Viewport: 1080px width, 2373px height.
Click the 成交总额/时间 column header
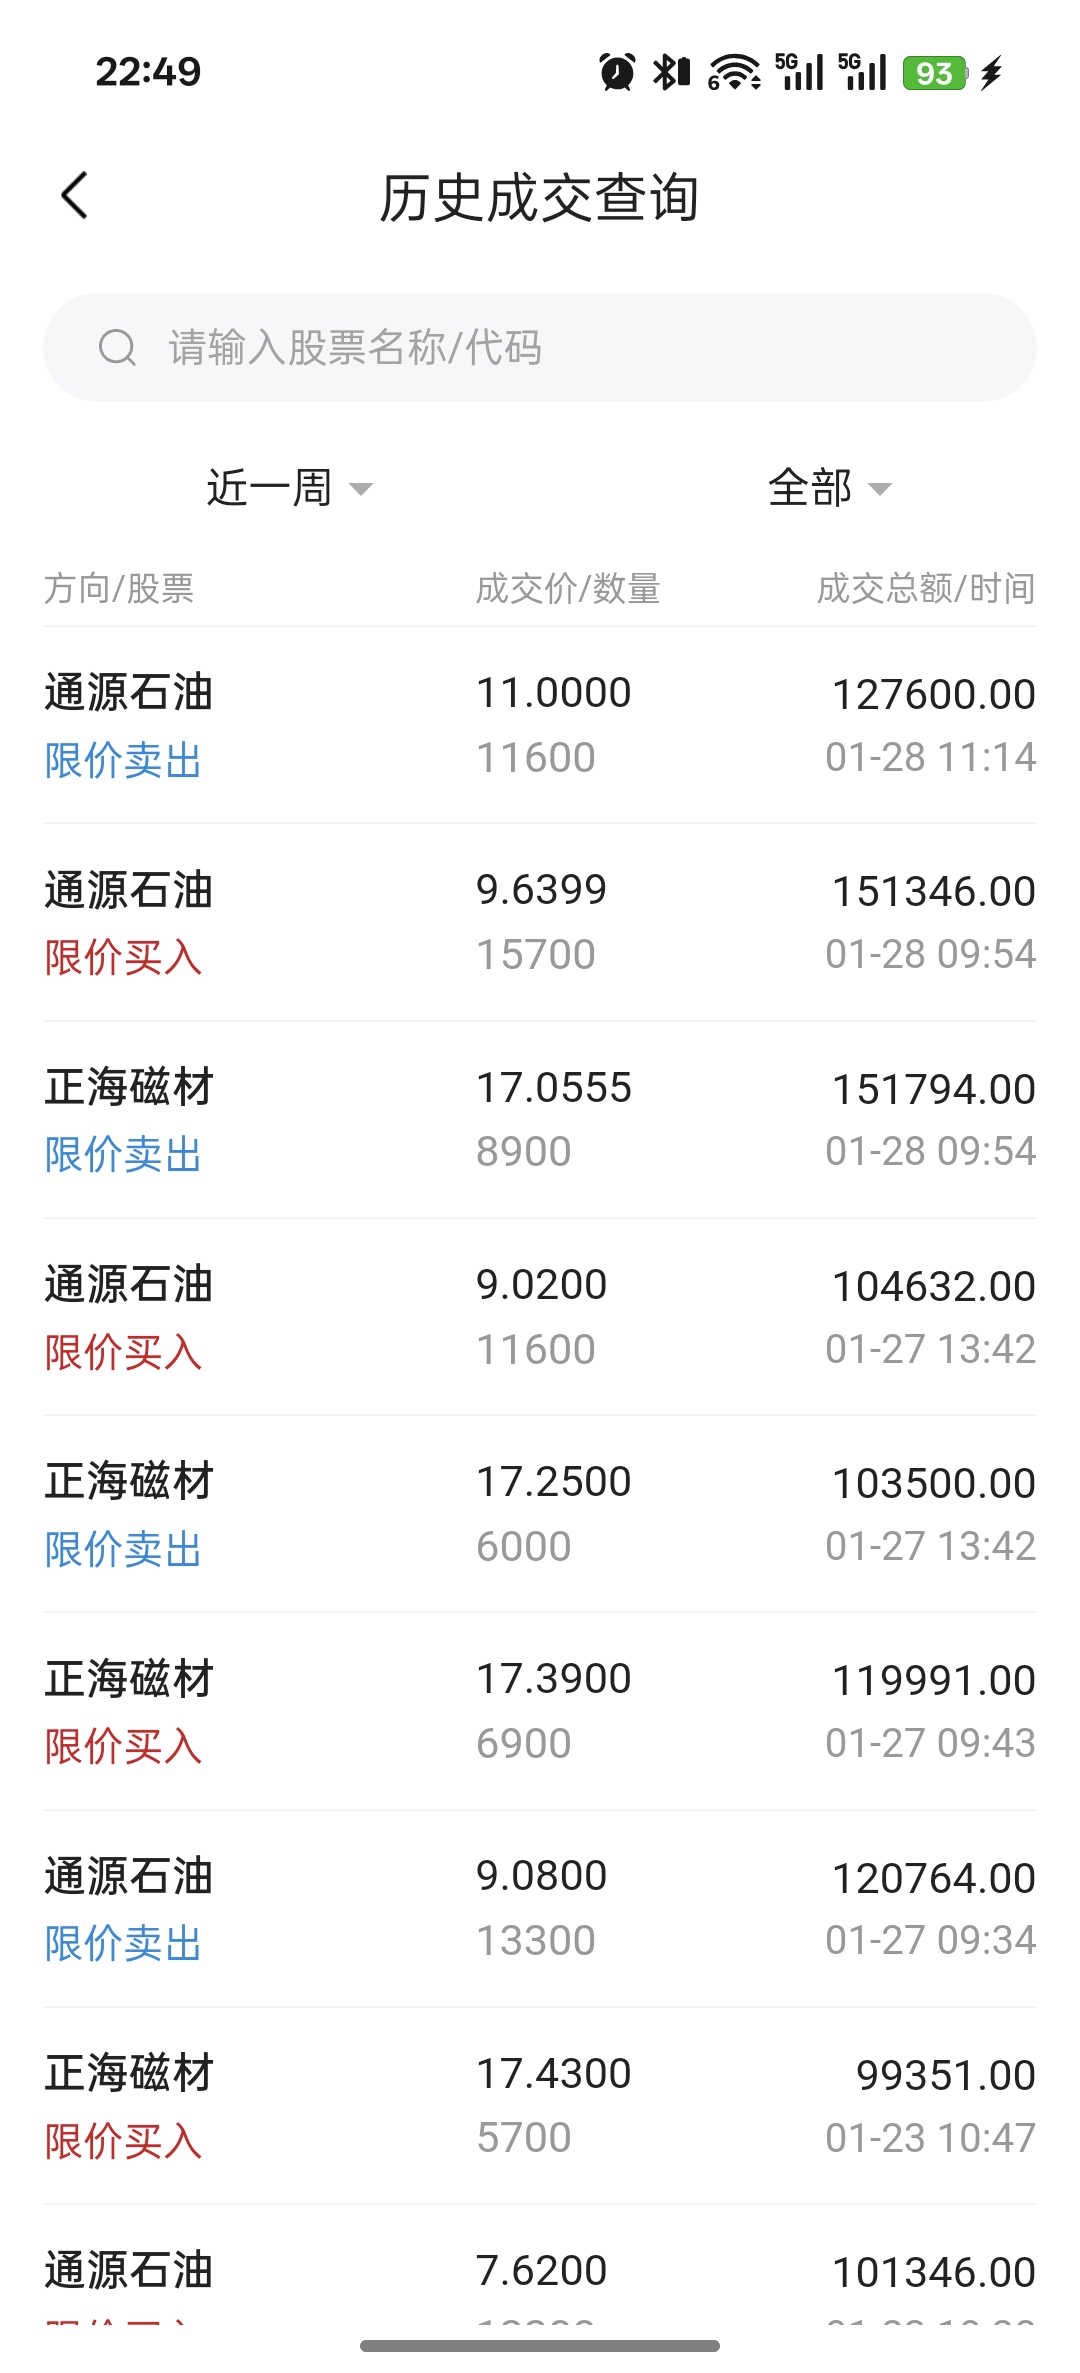(x=926, y=589)
